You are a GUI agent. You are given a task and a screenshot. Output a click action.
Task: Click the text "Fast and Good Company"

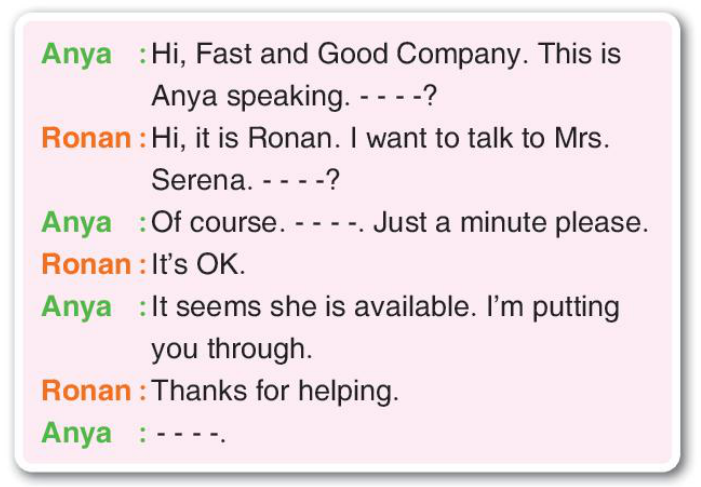click(359, 55)
